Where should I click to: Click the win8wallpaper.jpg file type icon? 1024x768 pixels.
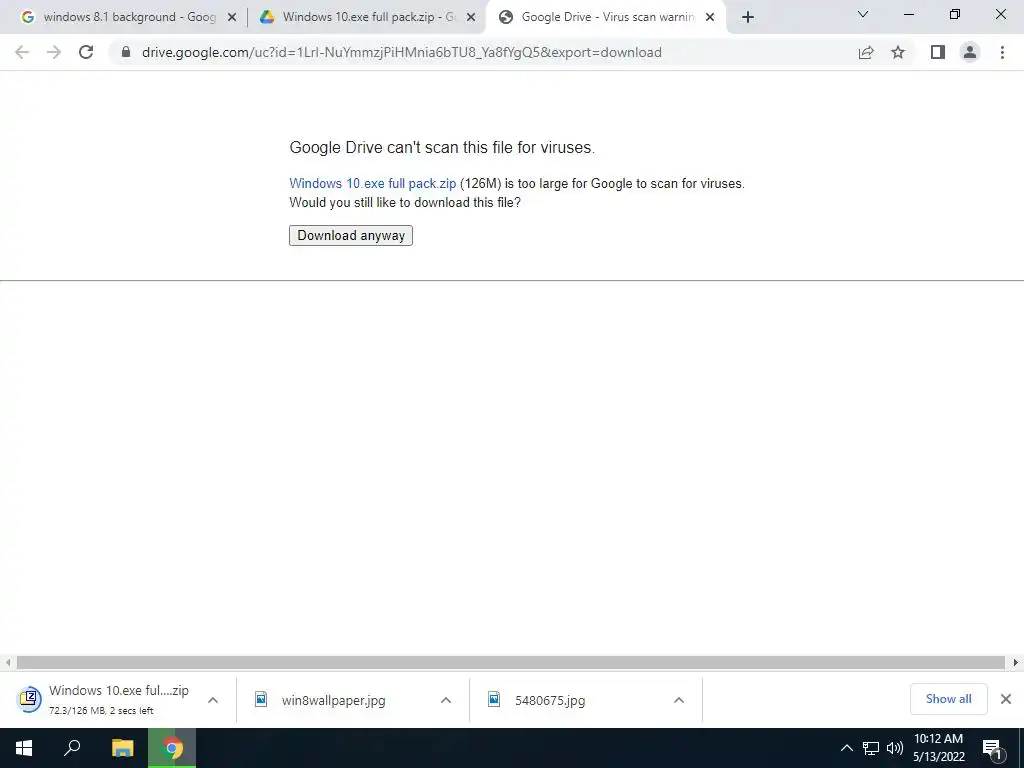click(261, 699)
